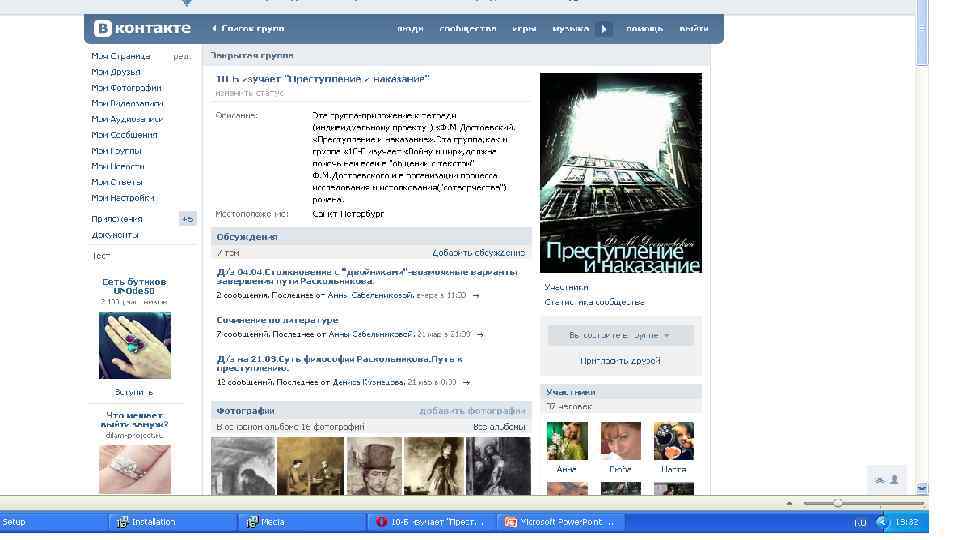
Task: Open 'помощь' in the top navigation
Action: tap(644, 29)
